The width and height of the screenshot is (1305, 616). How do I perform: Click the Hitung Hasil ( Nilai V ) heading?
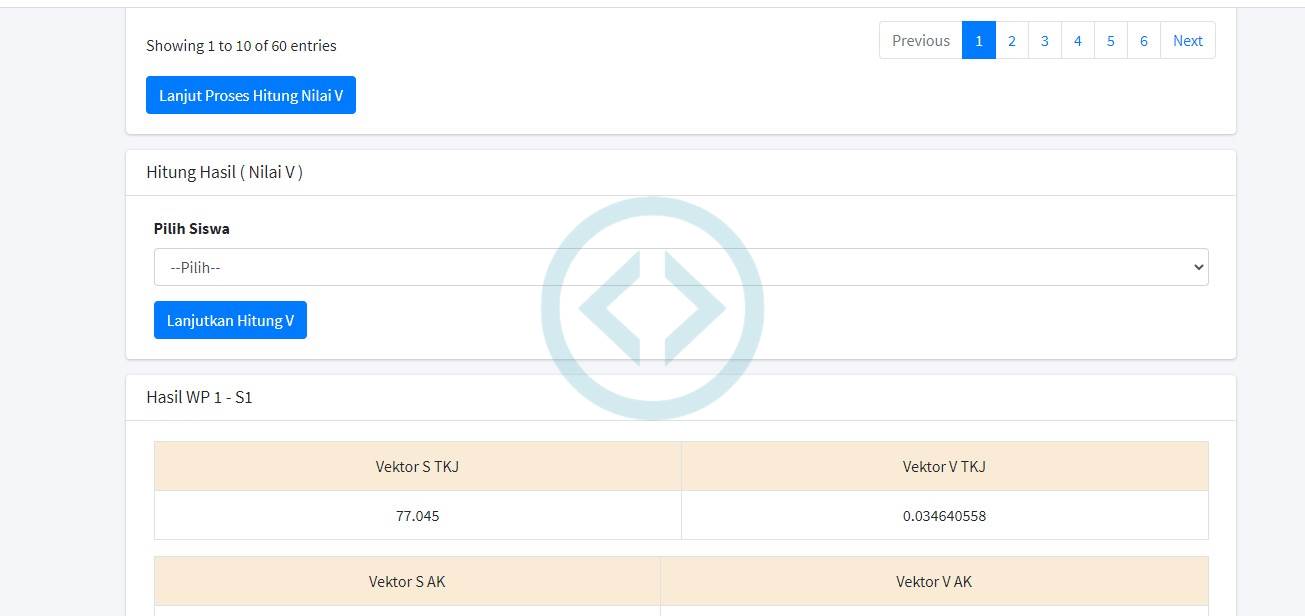[x=224, y=172]
